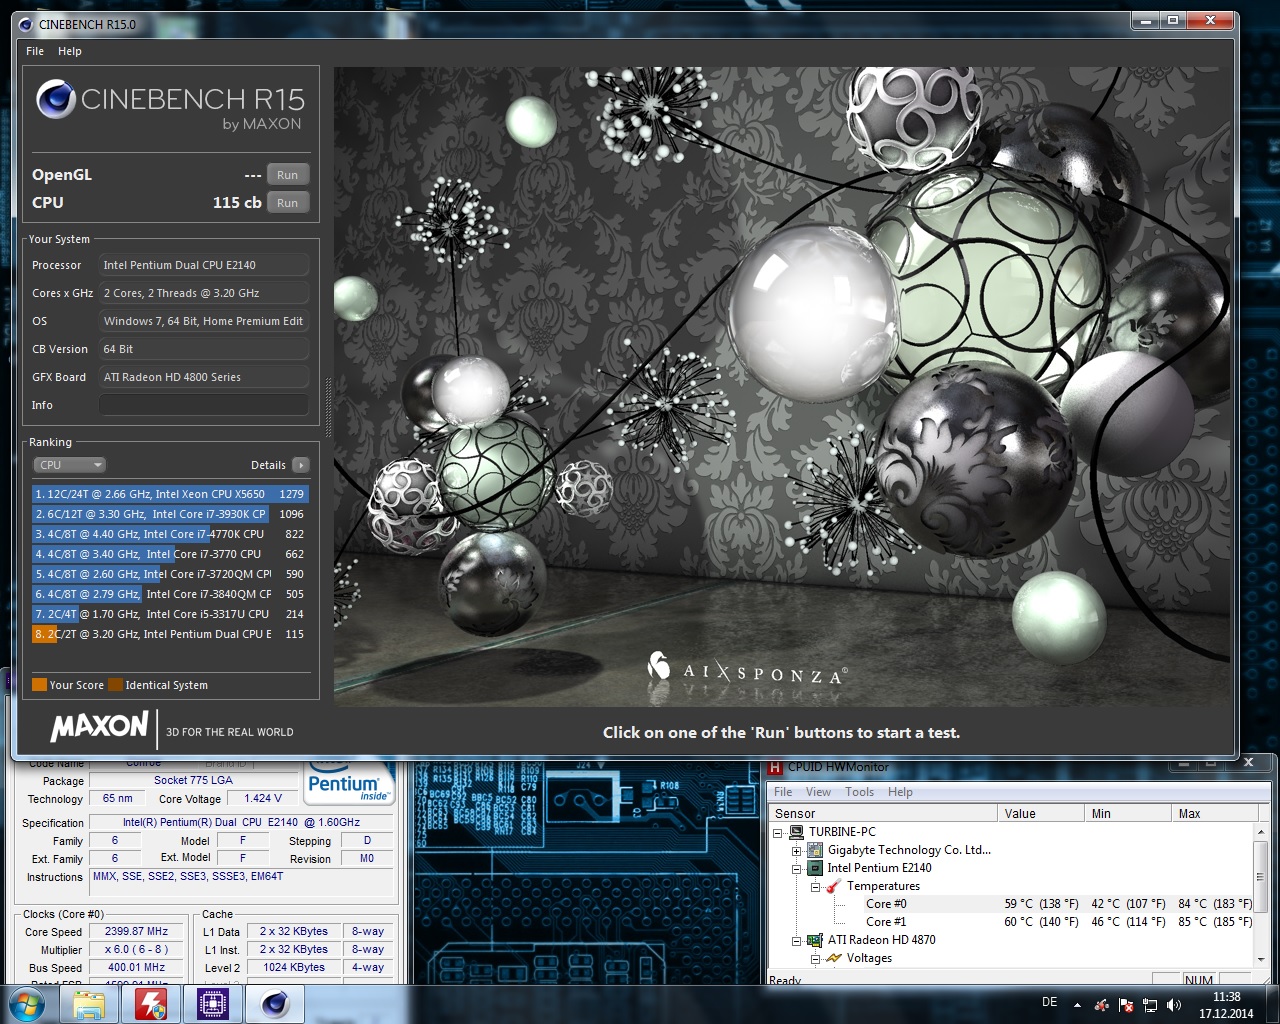Image resolution: width=1280 pixels, height=1024 pixels.
Task: Click the HWMonitor vertical scrollbar thumb
Action: coord(1261,876)
